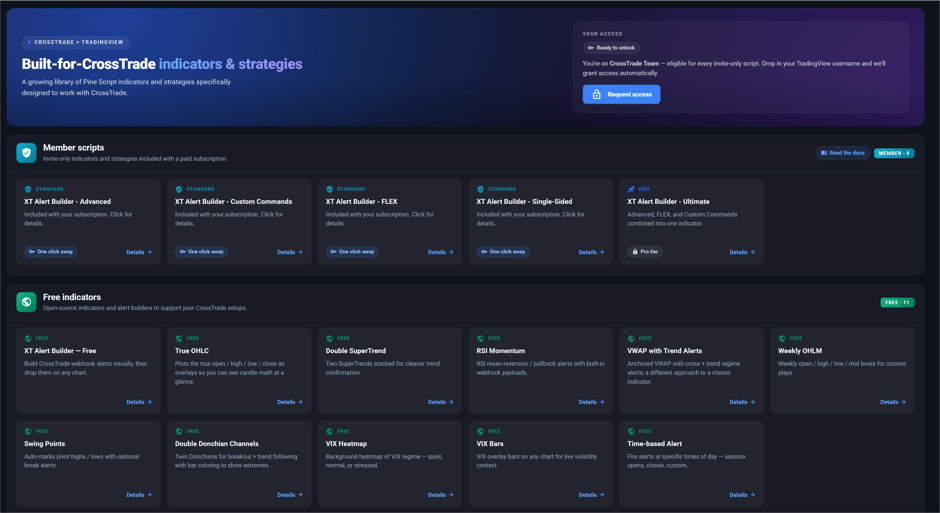Click the STANDARD shield icon on FLEX card
The image size is (940, 513).
pos(329,189)
